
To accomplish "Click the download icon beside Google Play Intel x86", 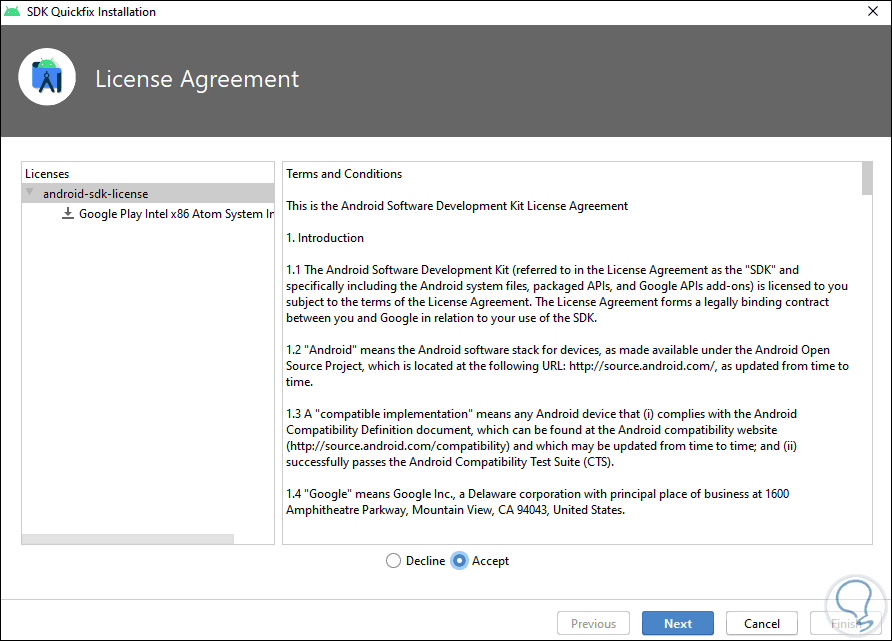I will click(x=68, y=214).
